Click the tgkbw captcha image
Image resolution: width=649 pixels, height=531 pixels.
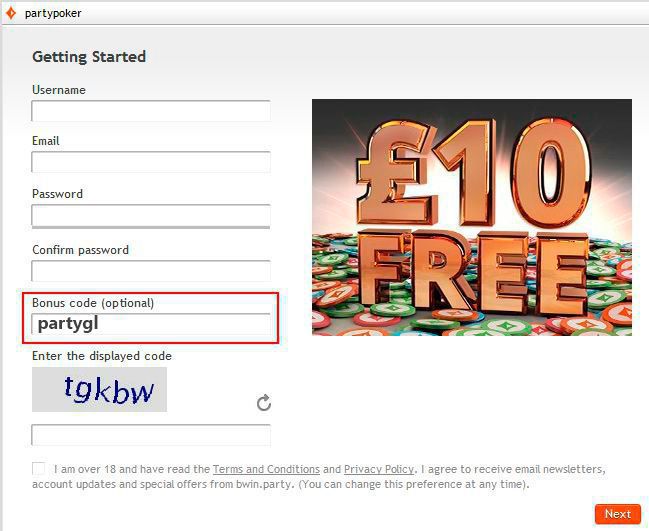99,389
